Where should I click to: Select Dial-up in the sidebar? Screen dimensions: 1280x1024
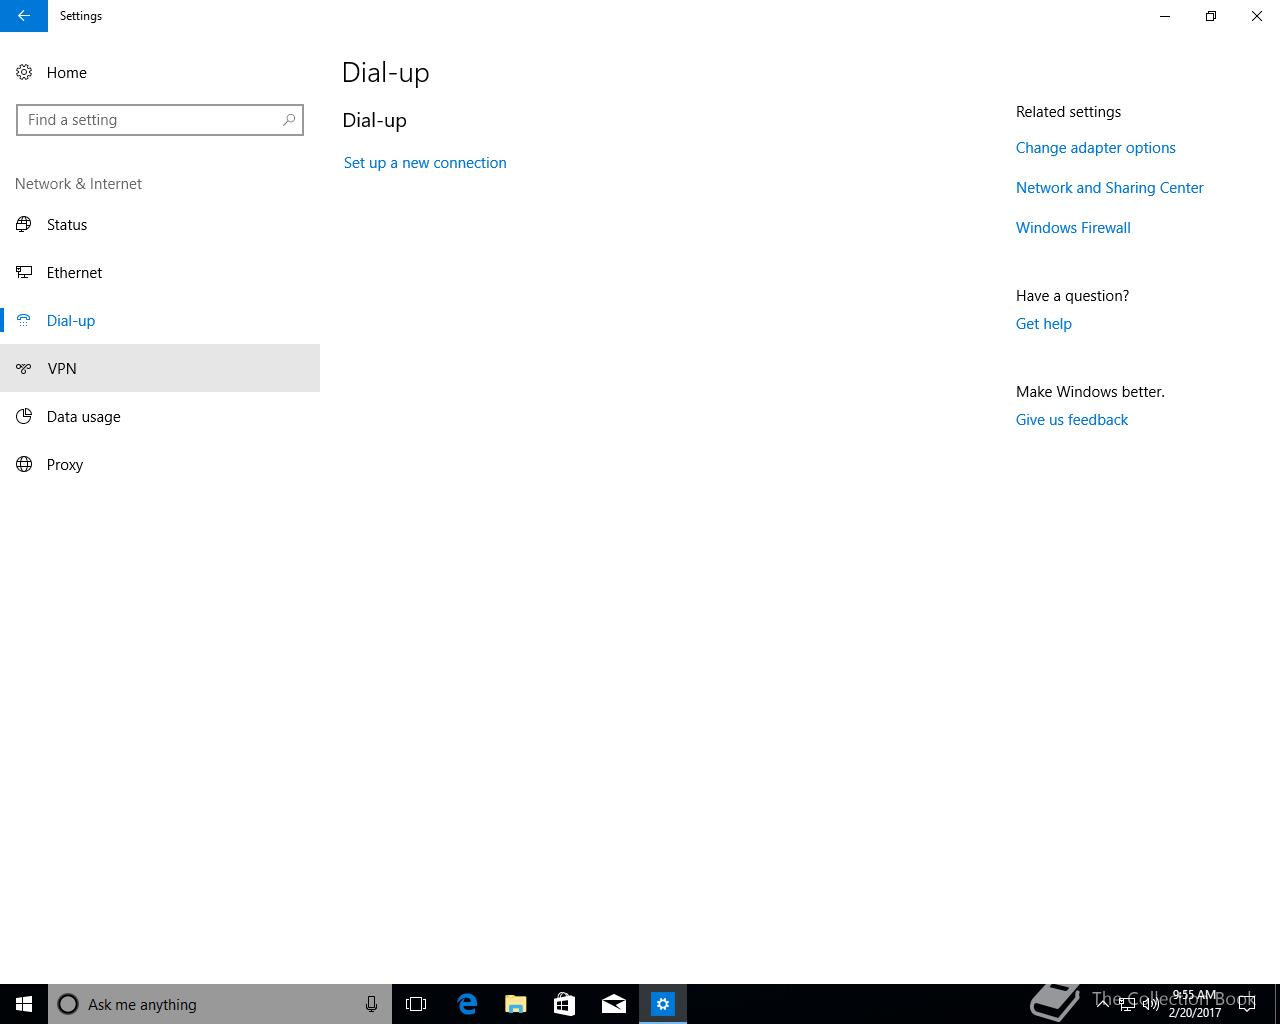tap(160, 321)
